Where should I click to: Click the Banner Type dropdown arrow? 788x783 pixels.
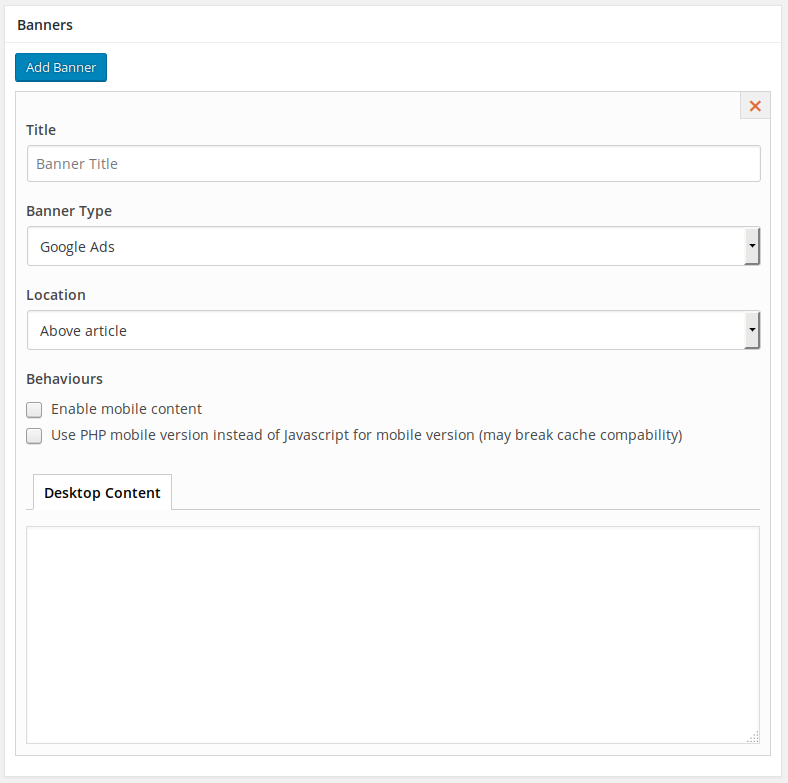(x=752, y=246)
